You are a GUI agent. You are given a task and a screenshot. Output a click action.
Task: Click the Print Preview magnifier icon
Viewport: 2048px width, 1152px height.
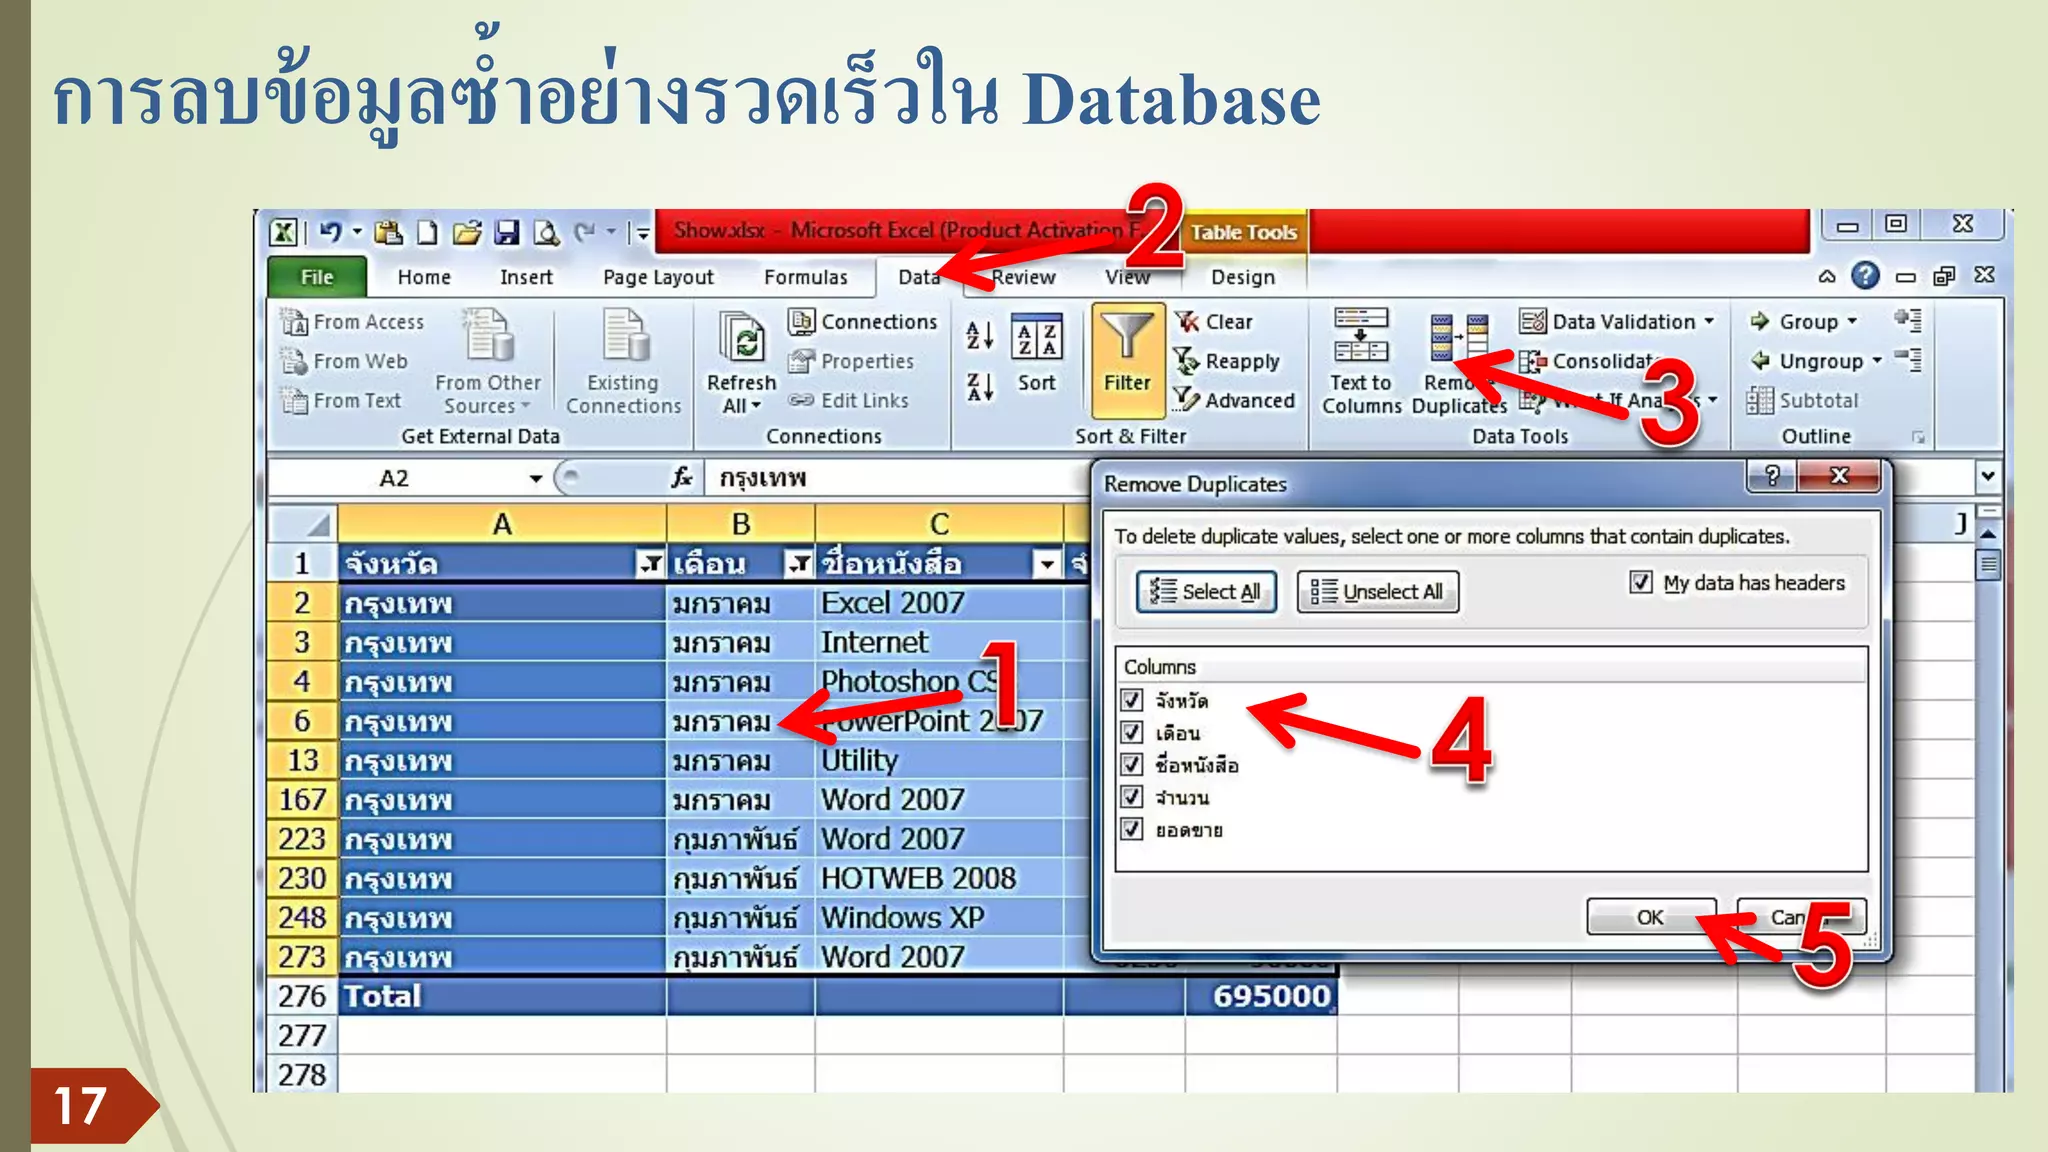[x=547, y=233]
